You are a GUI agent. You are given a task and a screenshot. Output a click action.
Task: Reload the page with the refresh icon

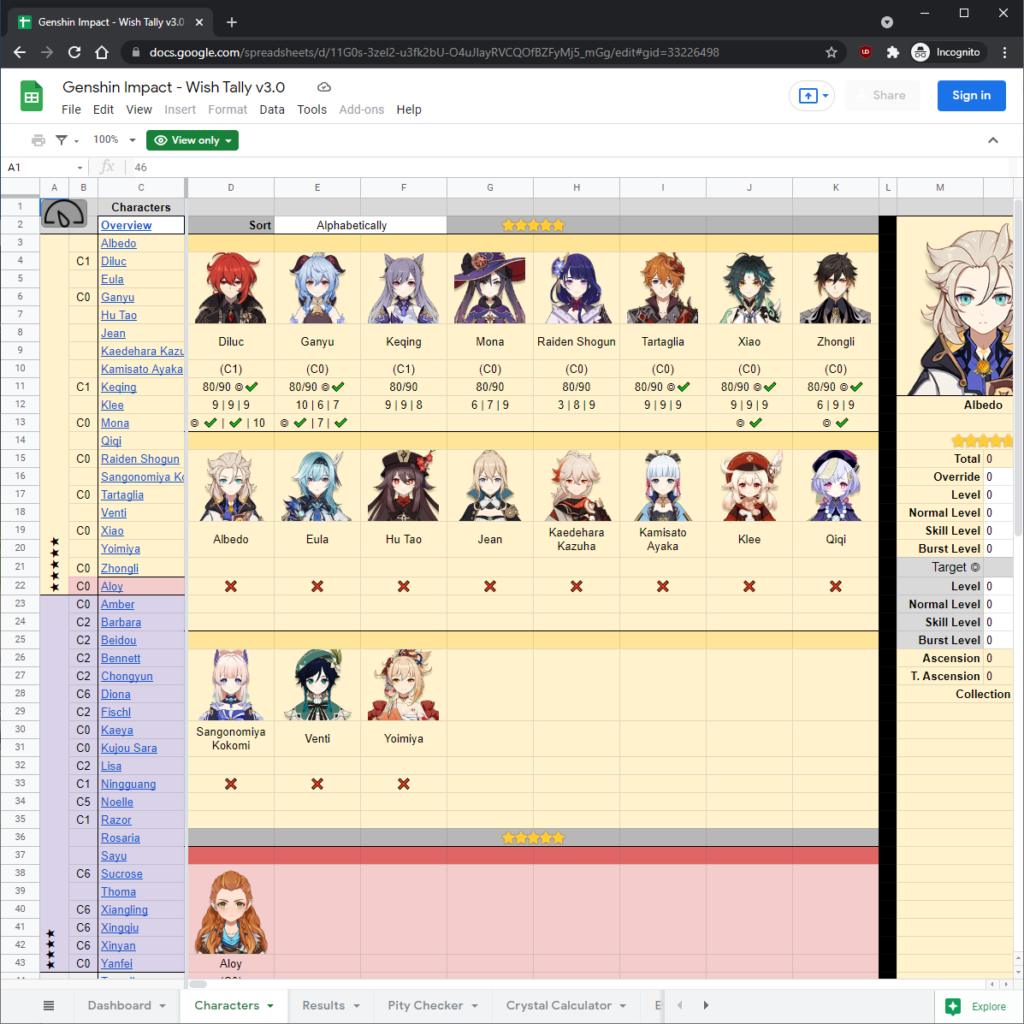click(73, 51)
